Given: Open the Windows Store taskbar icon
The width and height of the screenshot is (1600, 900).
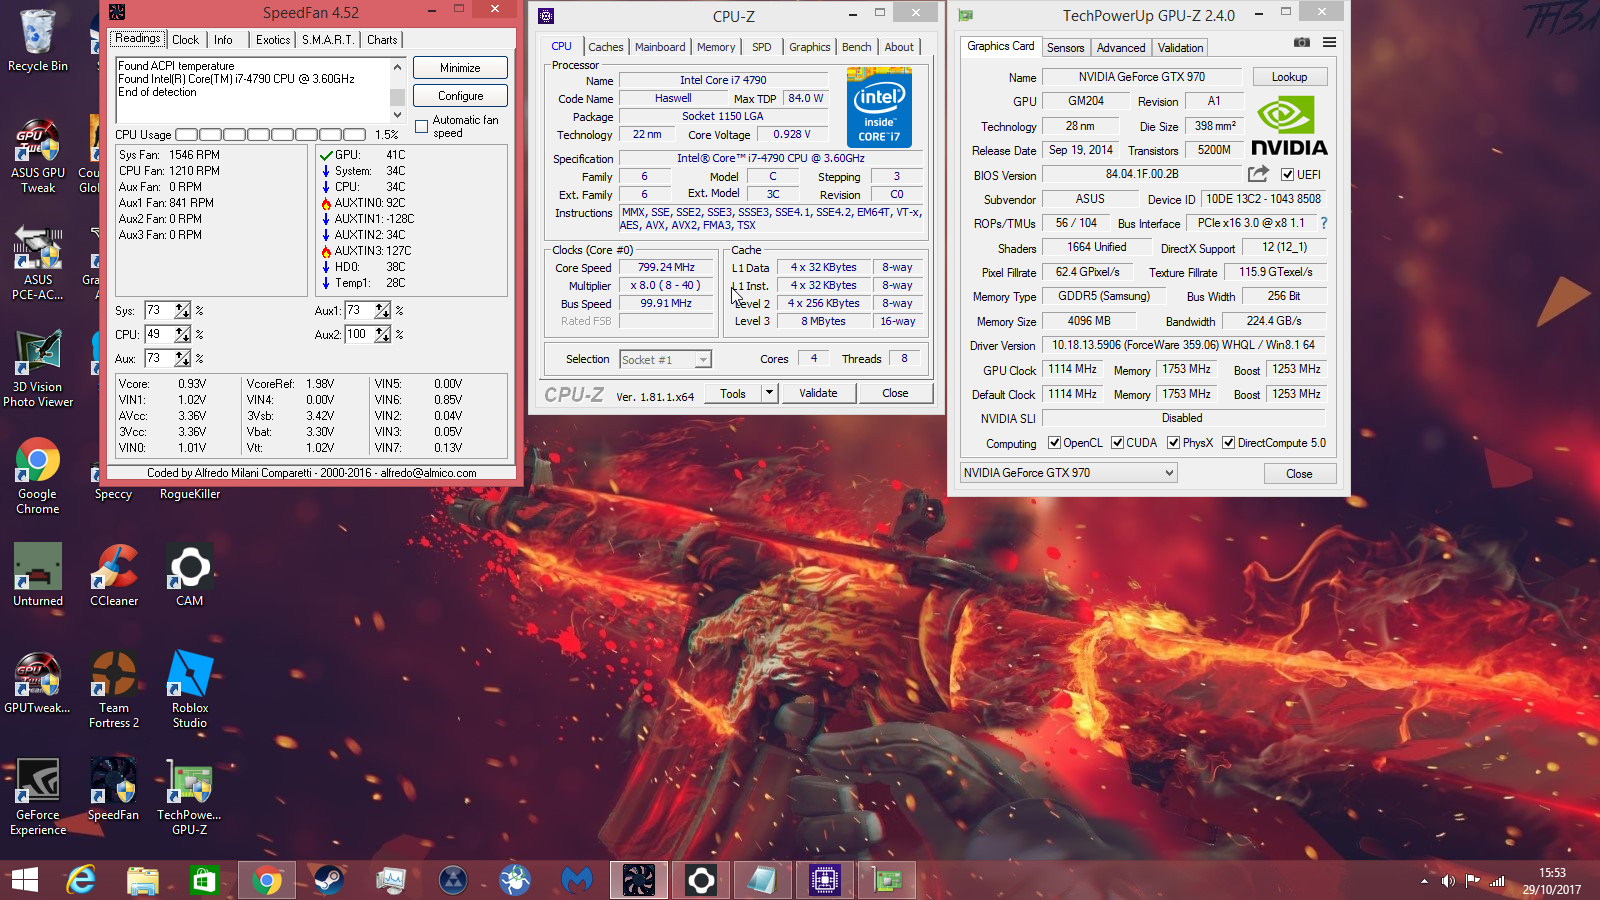Looking at the screenshot, I should click(205, 880).
